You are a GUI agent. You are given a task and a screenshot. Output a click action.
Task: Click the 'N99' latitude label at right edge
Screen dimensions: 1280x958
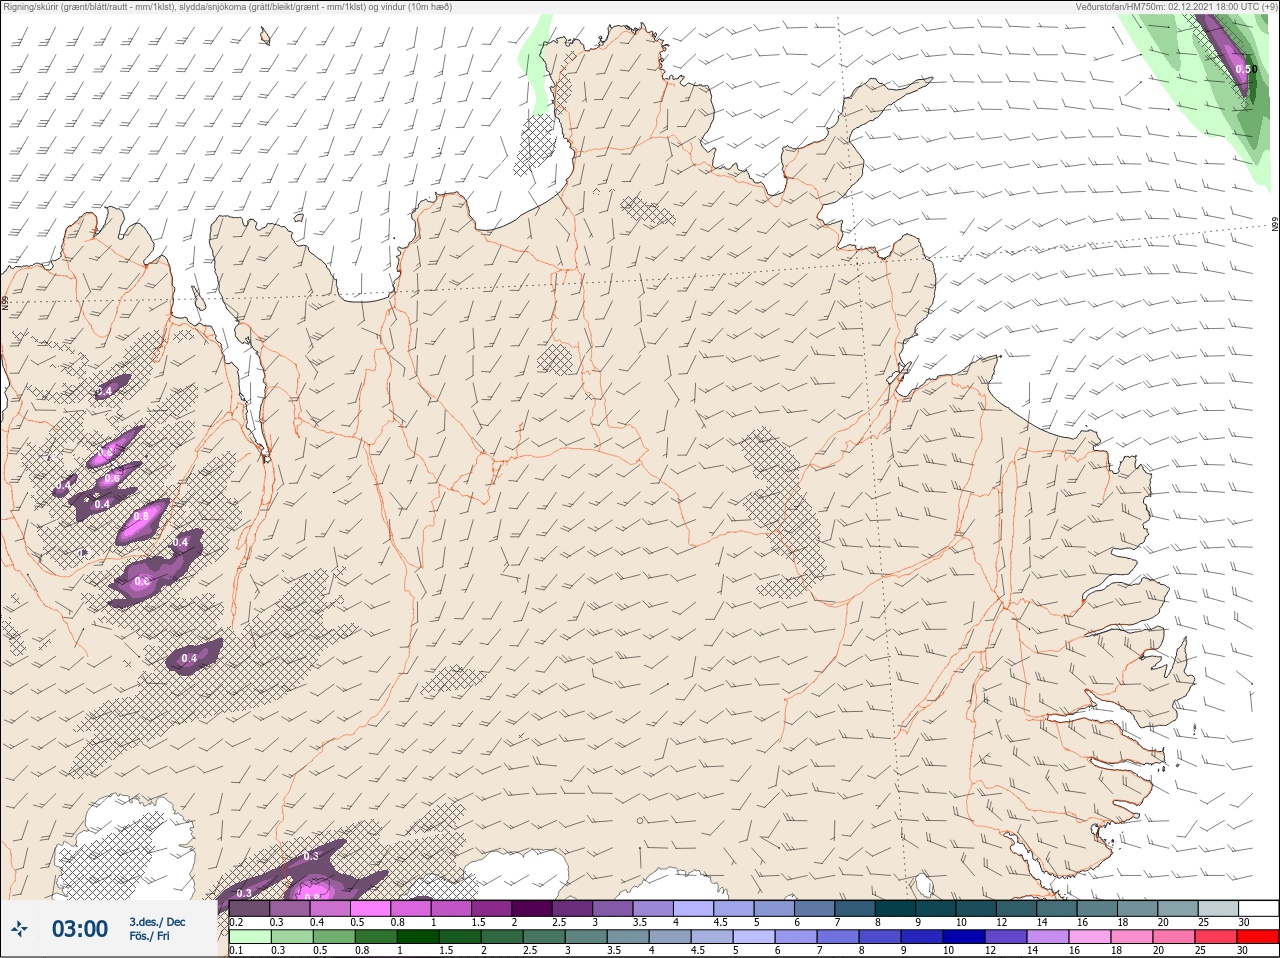coord(1275,225)
